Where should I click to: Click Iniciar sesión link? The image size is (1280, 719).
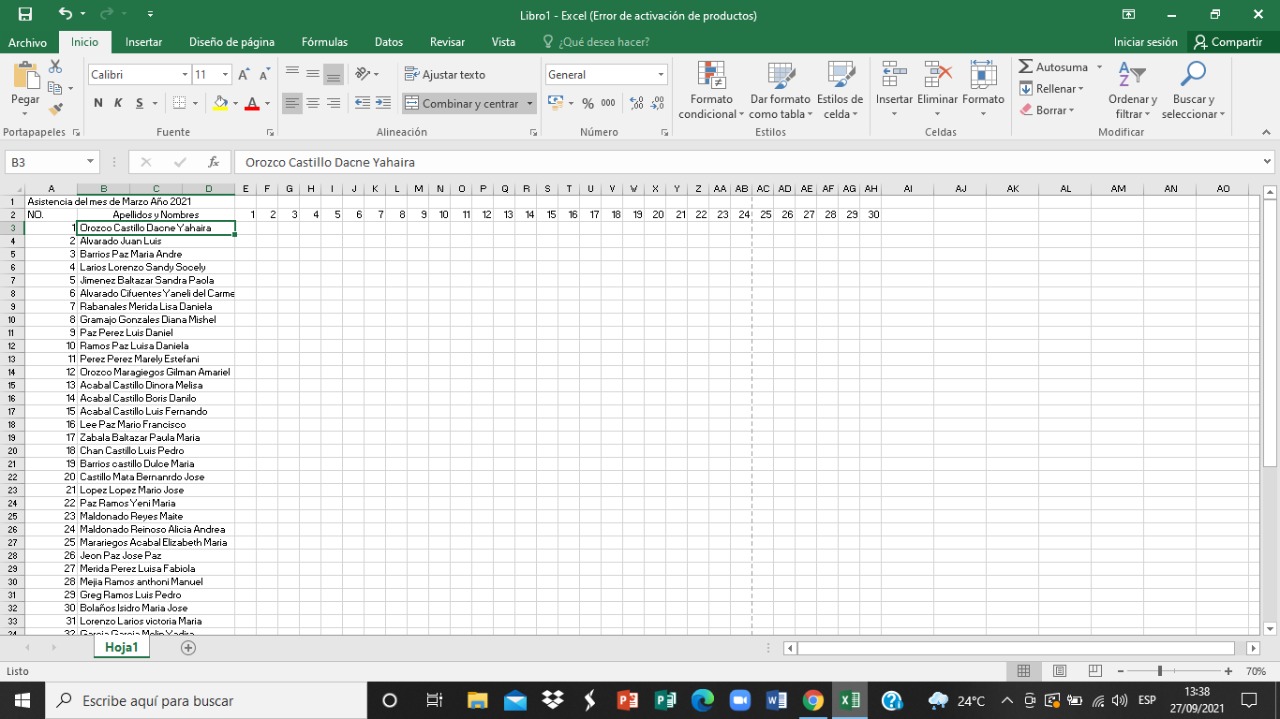point(1145,42)
